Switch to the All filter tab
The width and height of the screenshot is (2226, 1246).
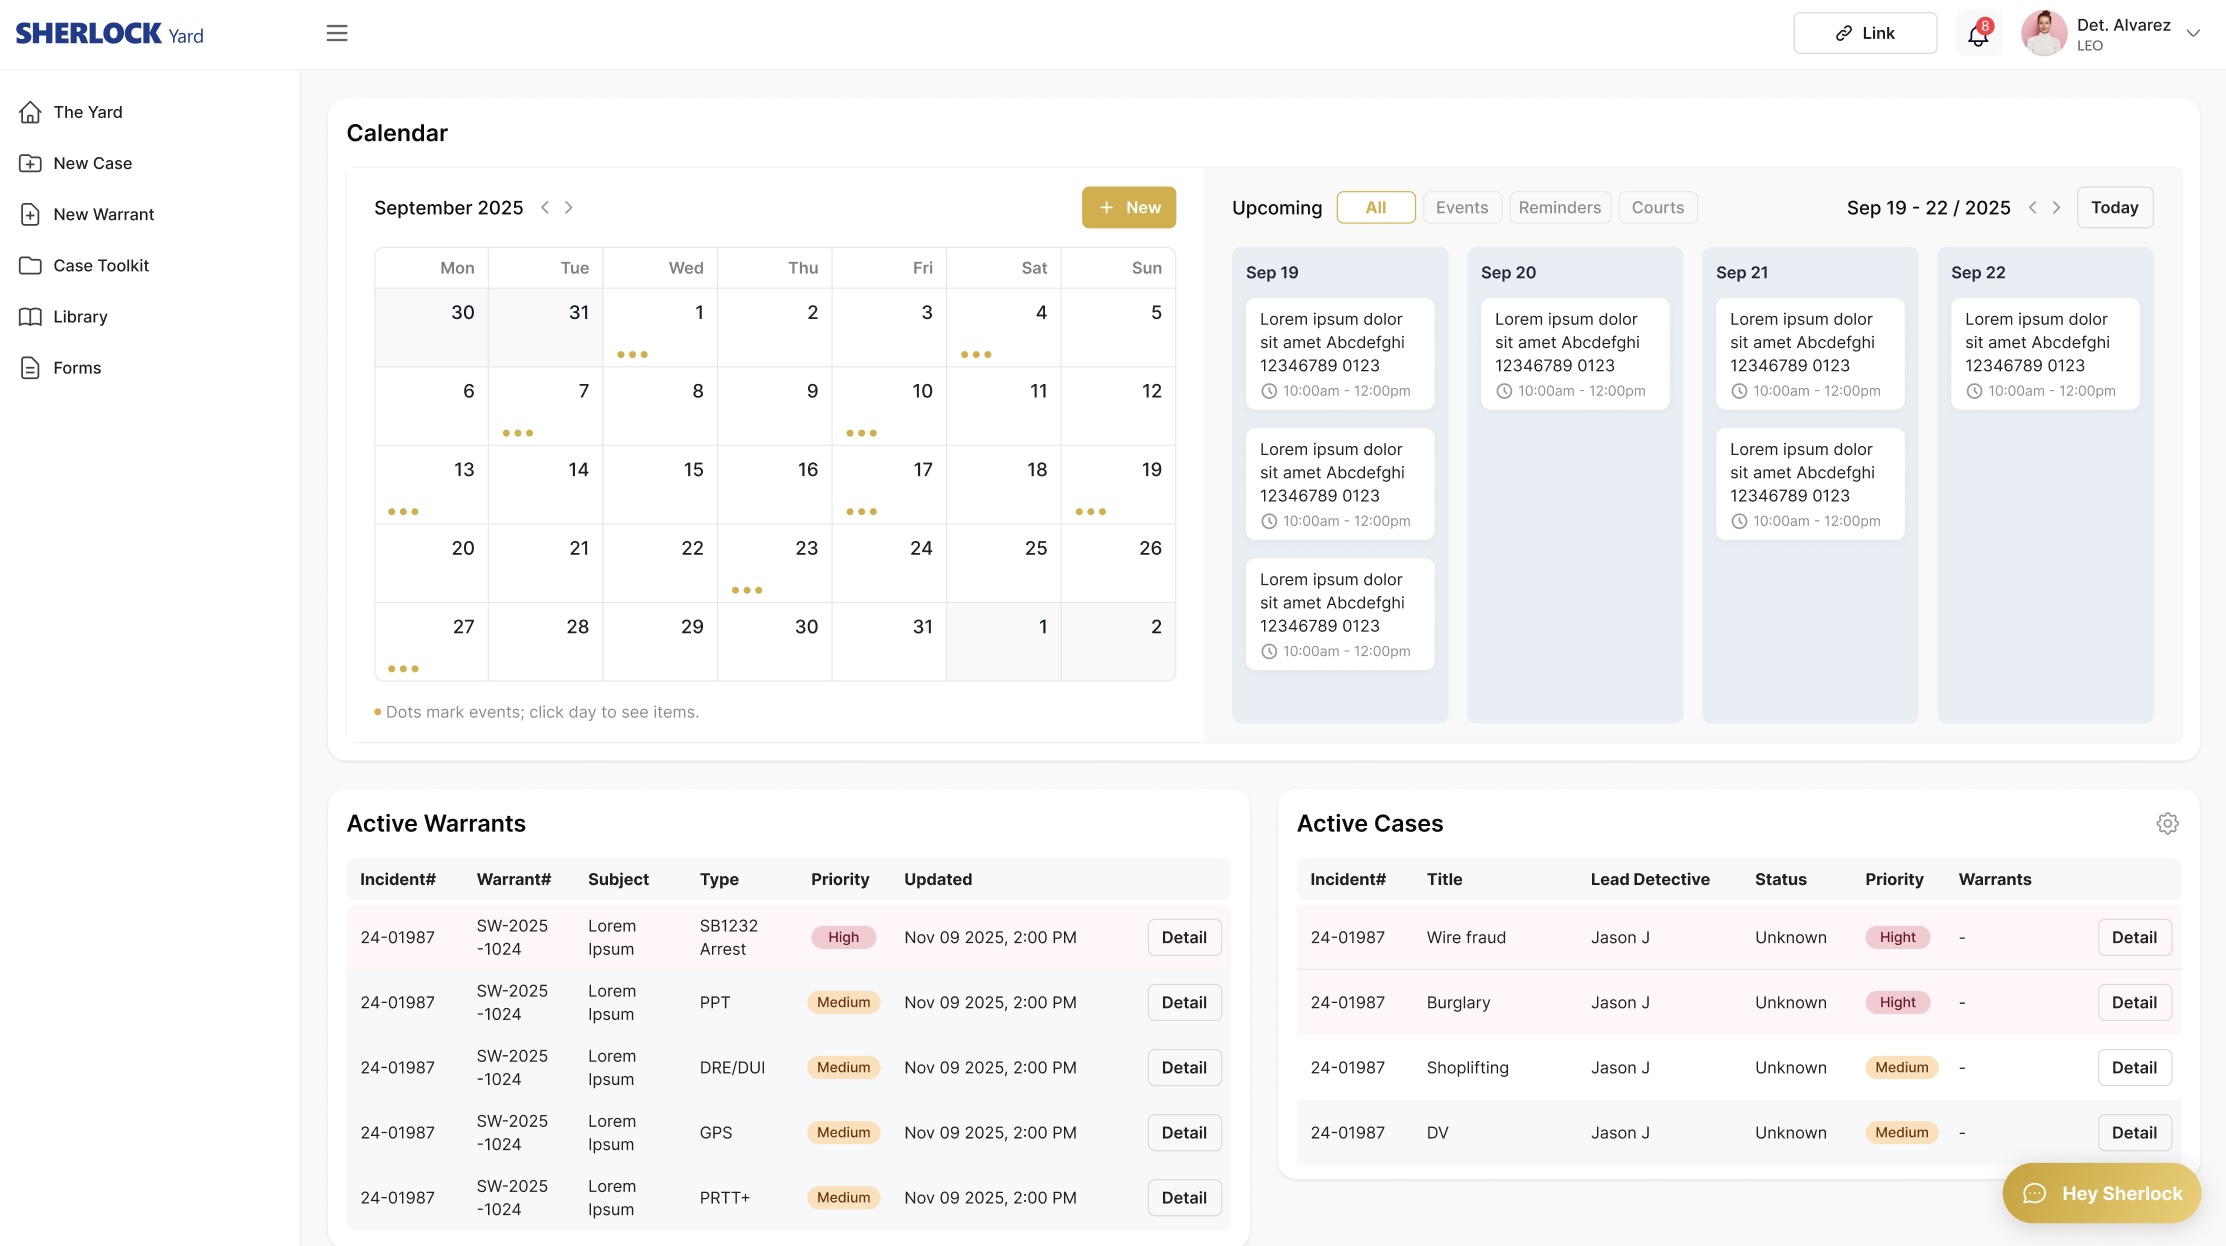(1376, 207)
